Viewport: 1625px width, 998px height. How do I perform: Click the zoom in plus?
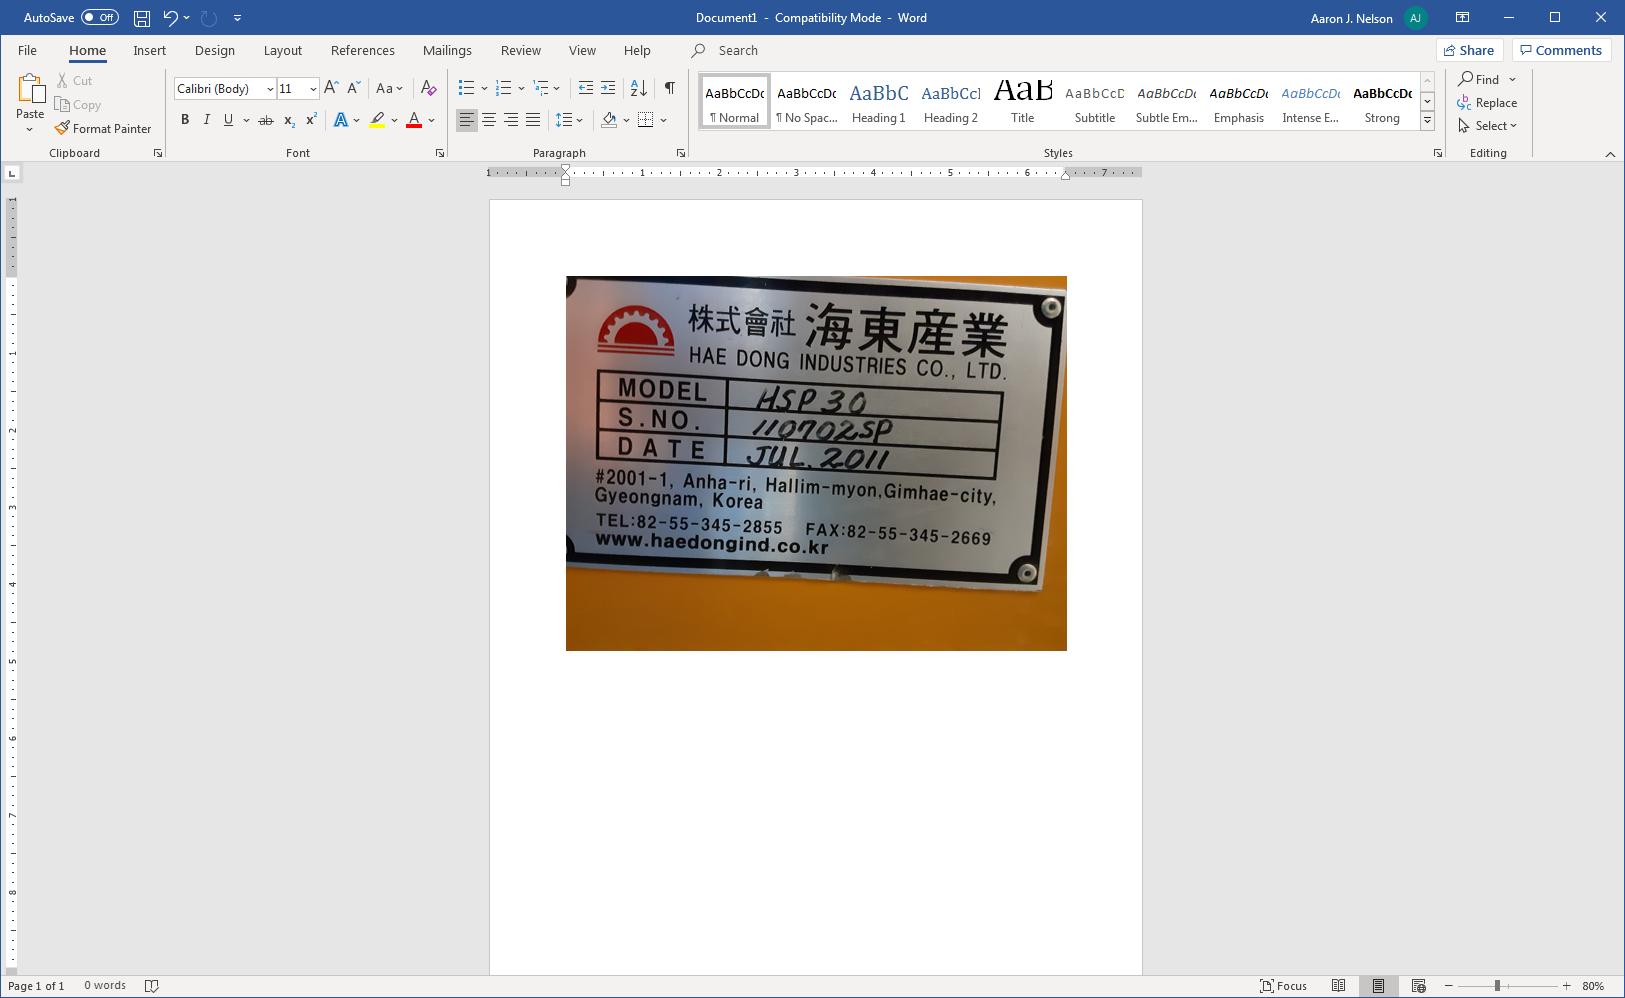pyautogui.click(x=1566, y=986)
